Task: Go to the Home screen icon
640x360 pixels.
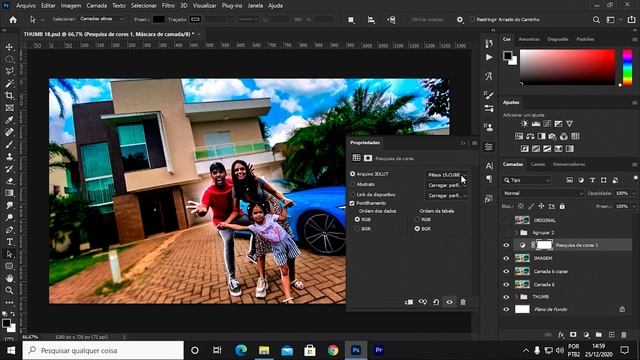Action: (x=13, y=20)
